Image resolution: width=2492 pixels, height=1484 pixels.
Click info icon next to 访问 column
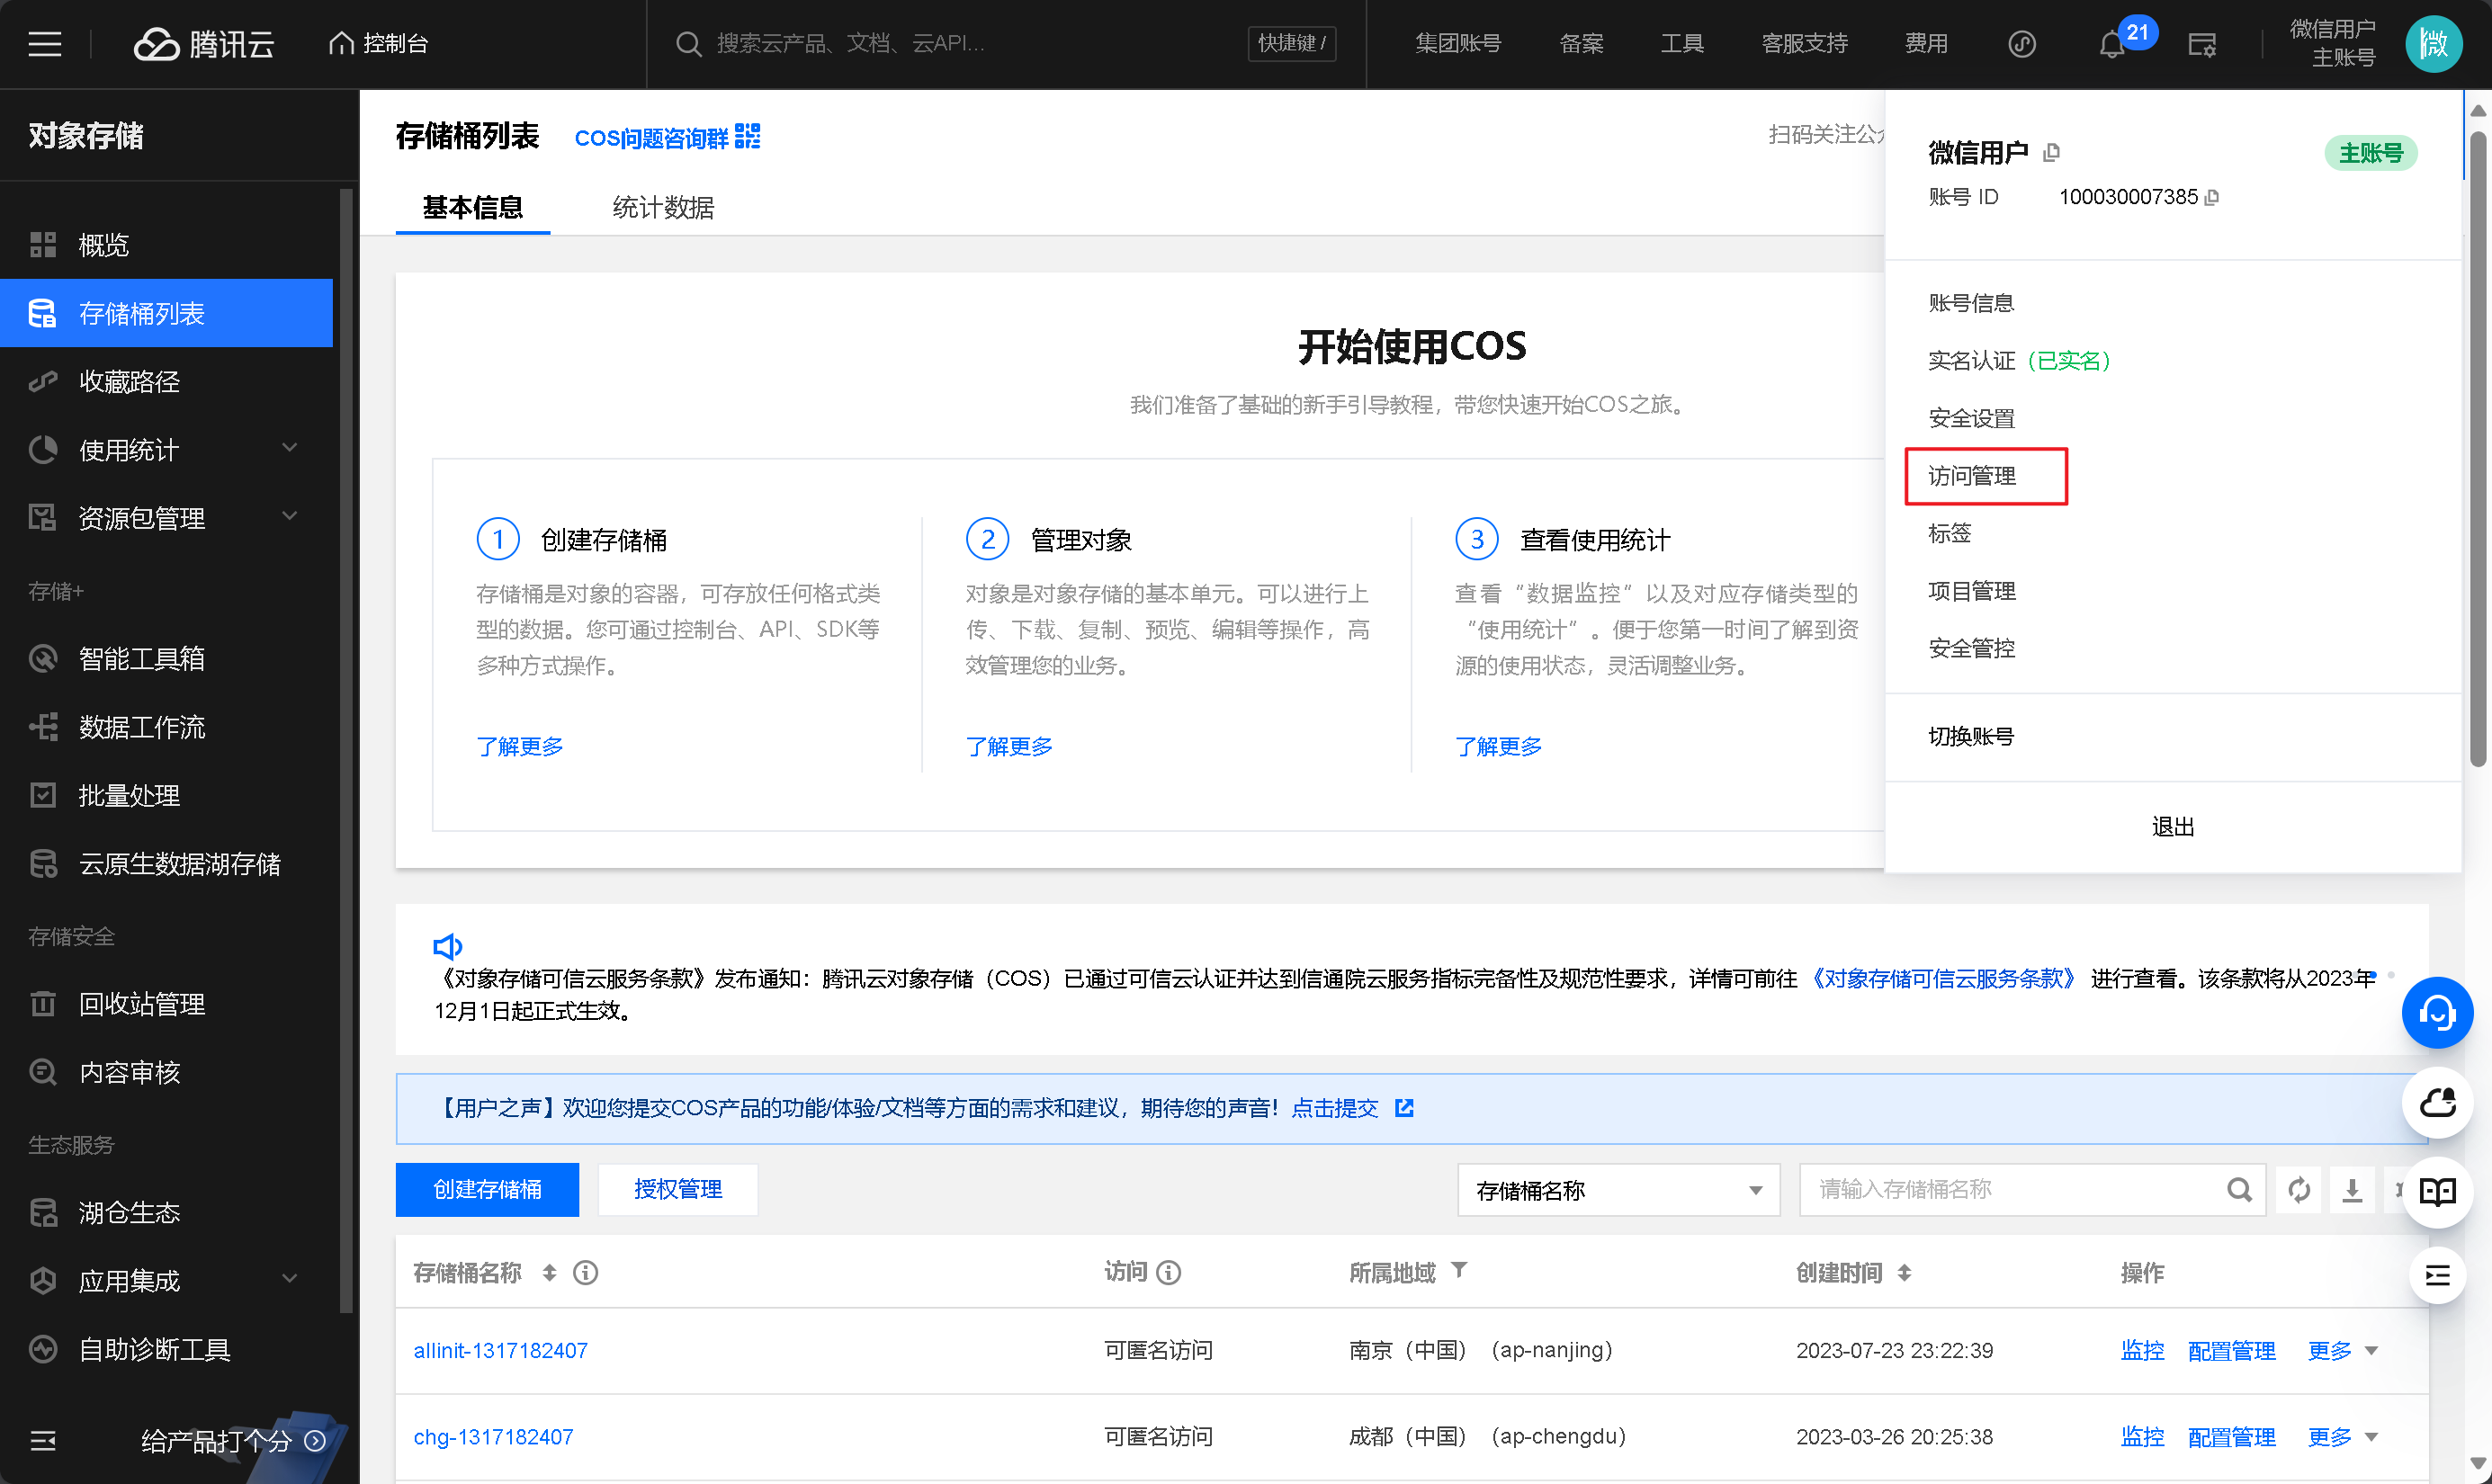tap(1168, 1272)
